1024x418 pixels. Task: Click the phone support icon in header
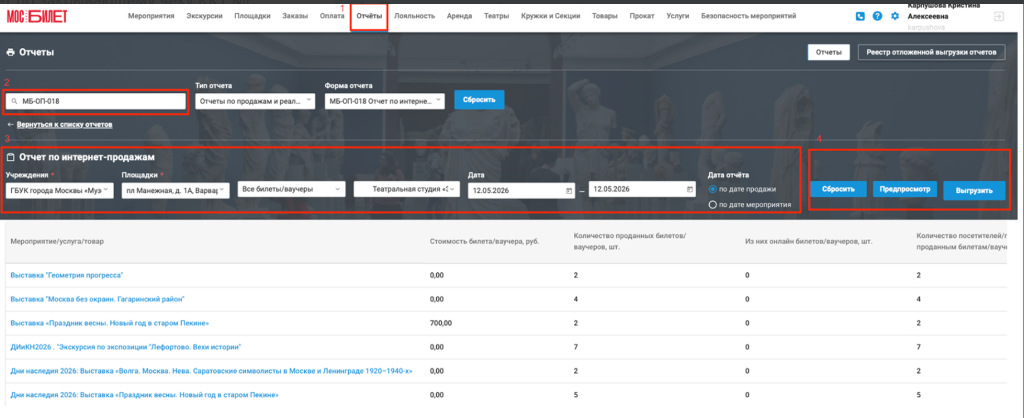point(860,16)
